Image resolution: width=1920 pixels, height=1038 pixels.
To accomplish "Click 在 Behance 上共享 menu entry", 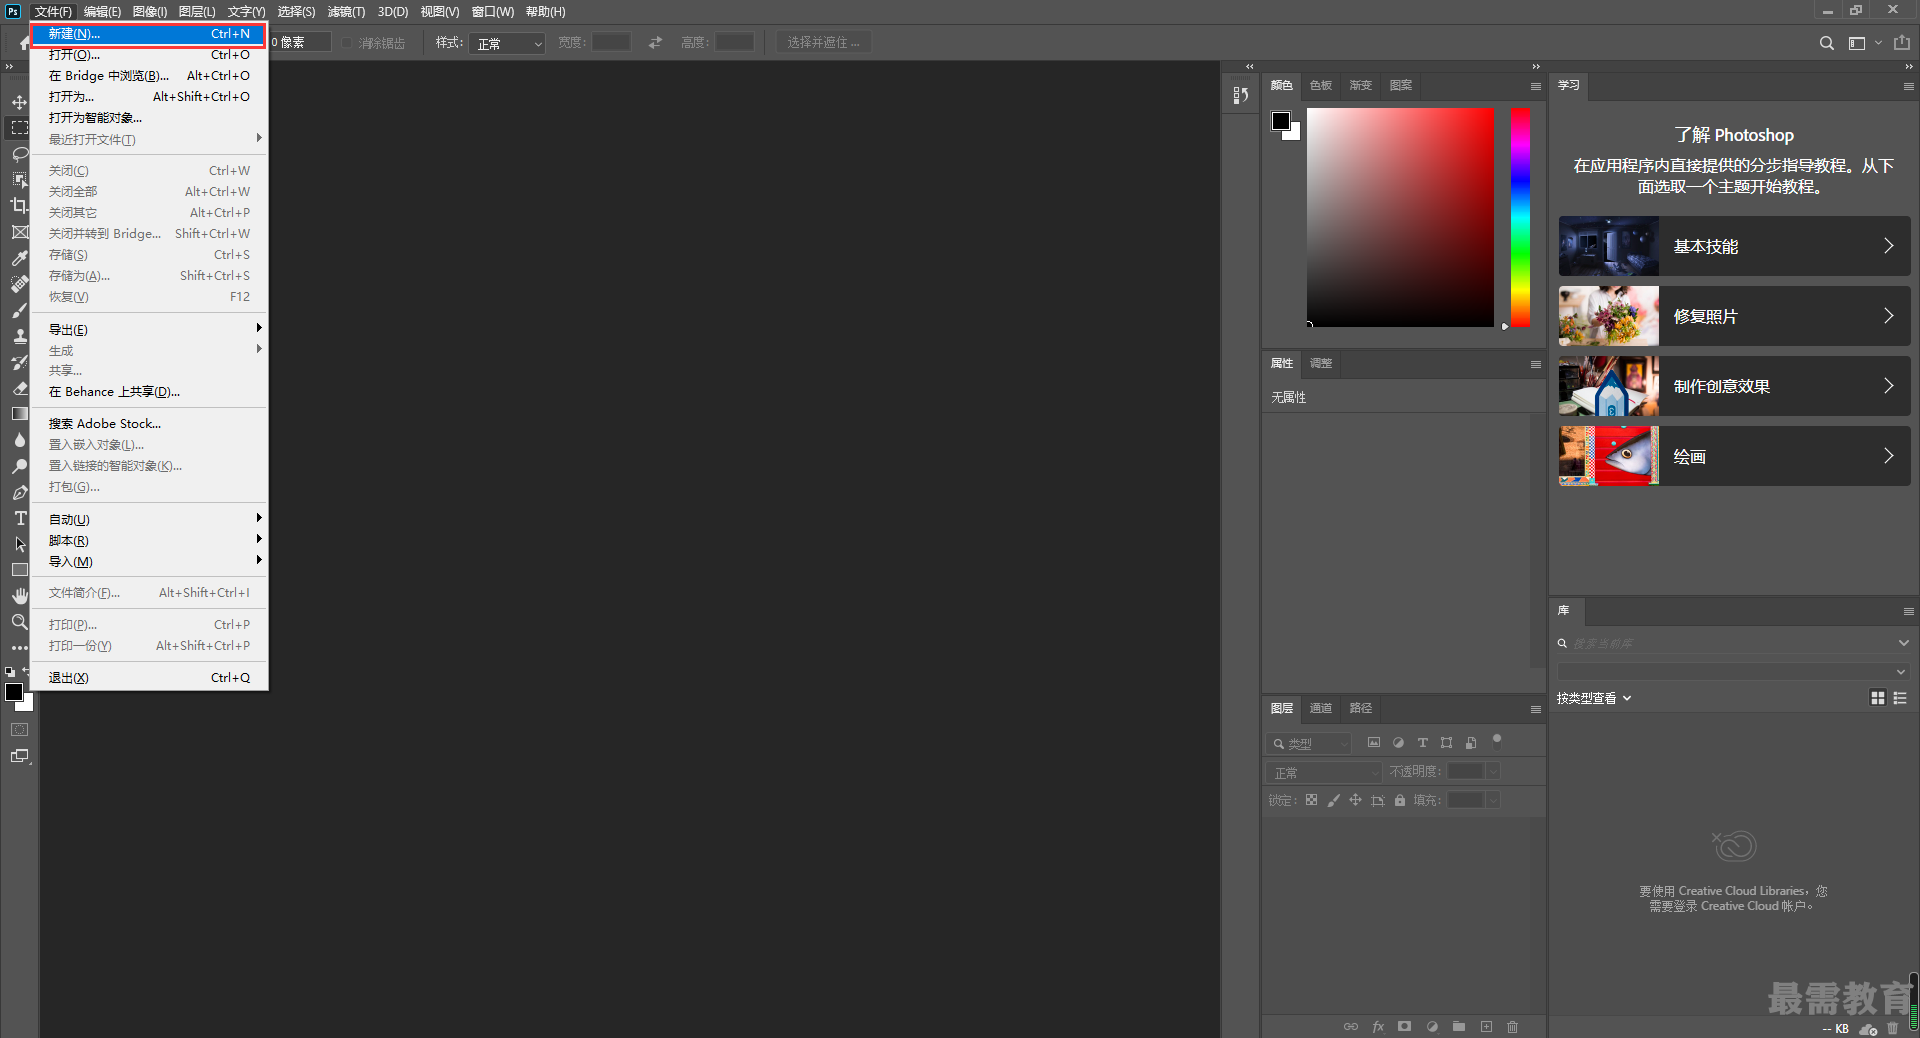I will click(x=149, y=391).
